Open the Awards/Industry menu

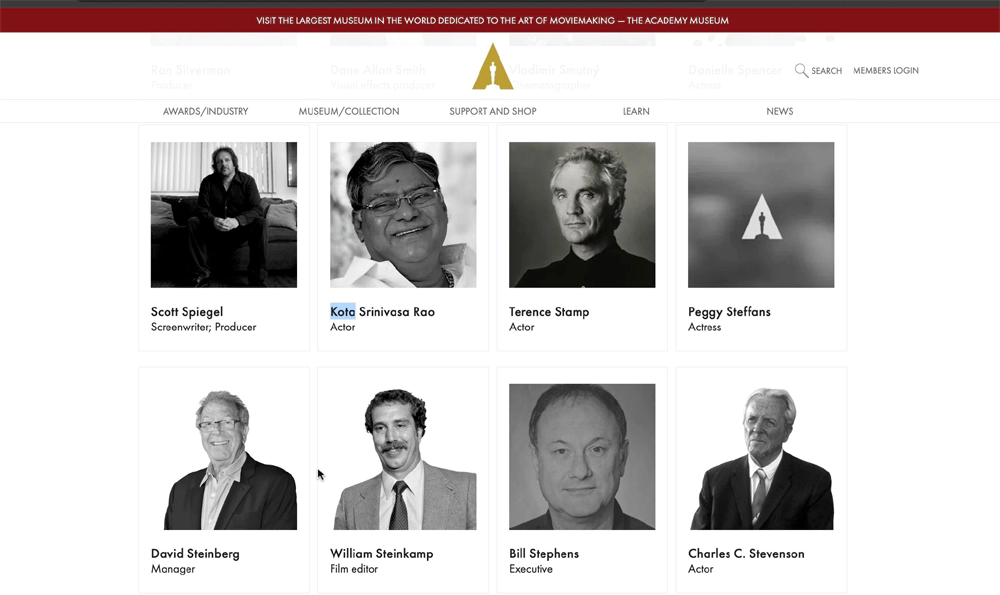(205, 112)
